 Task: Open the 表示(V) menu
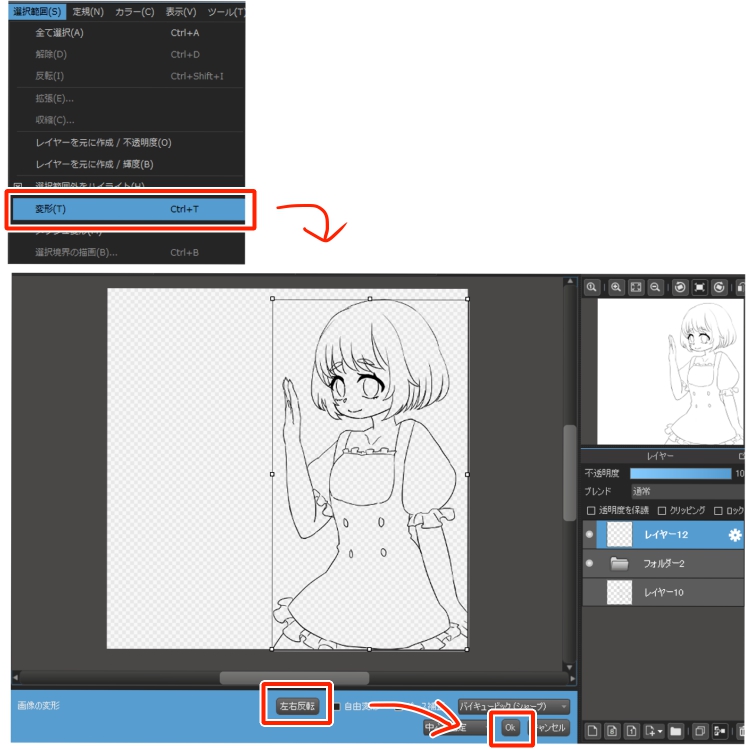181,11
